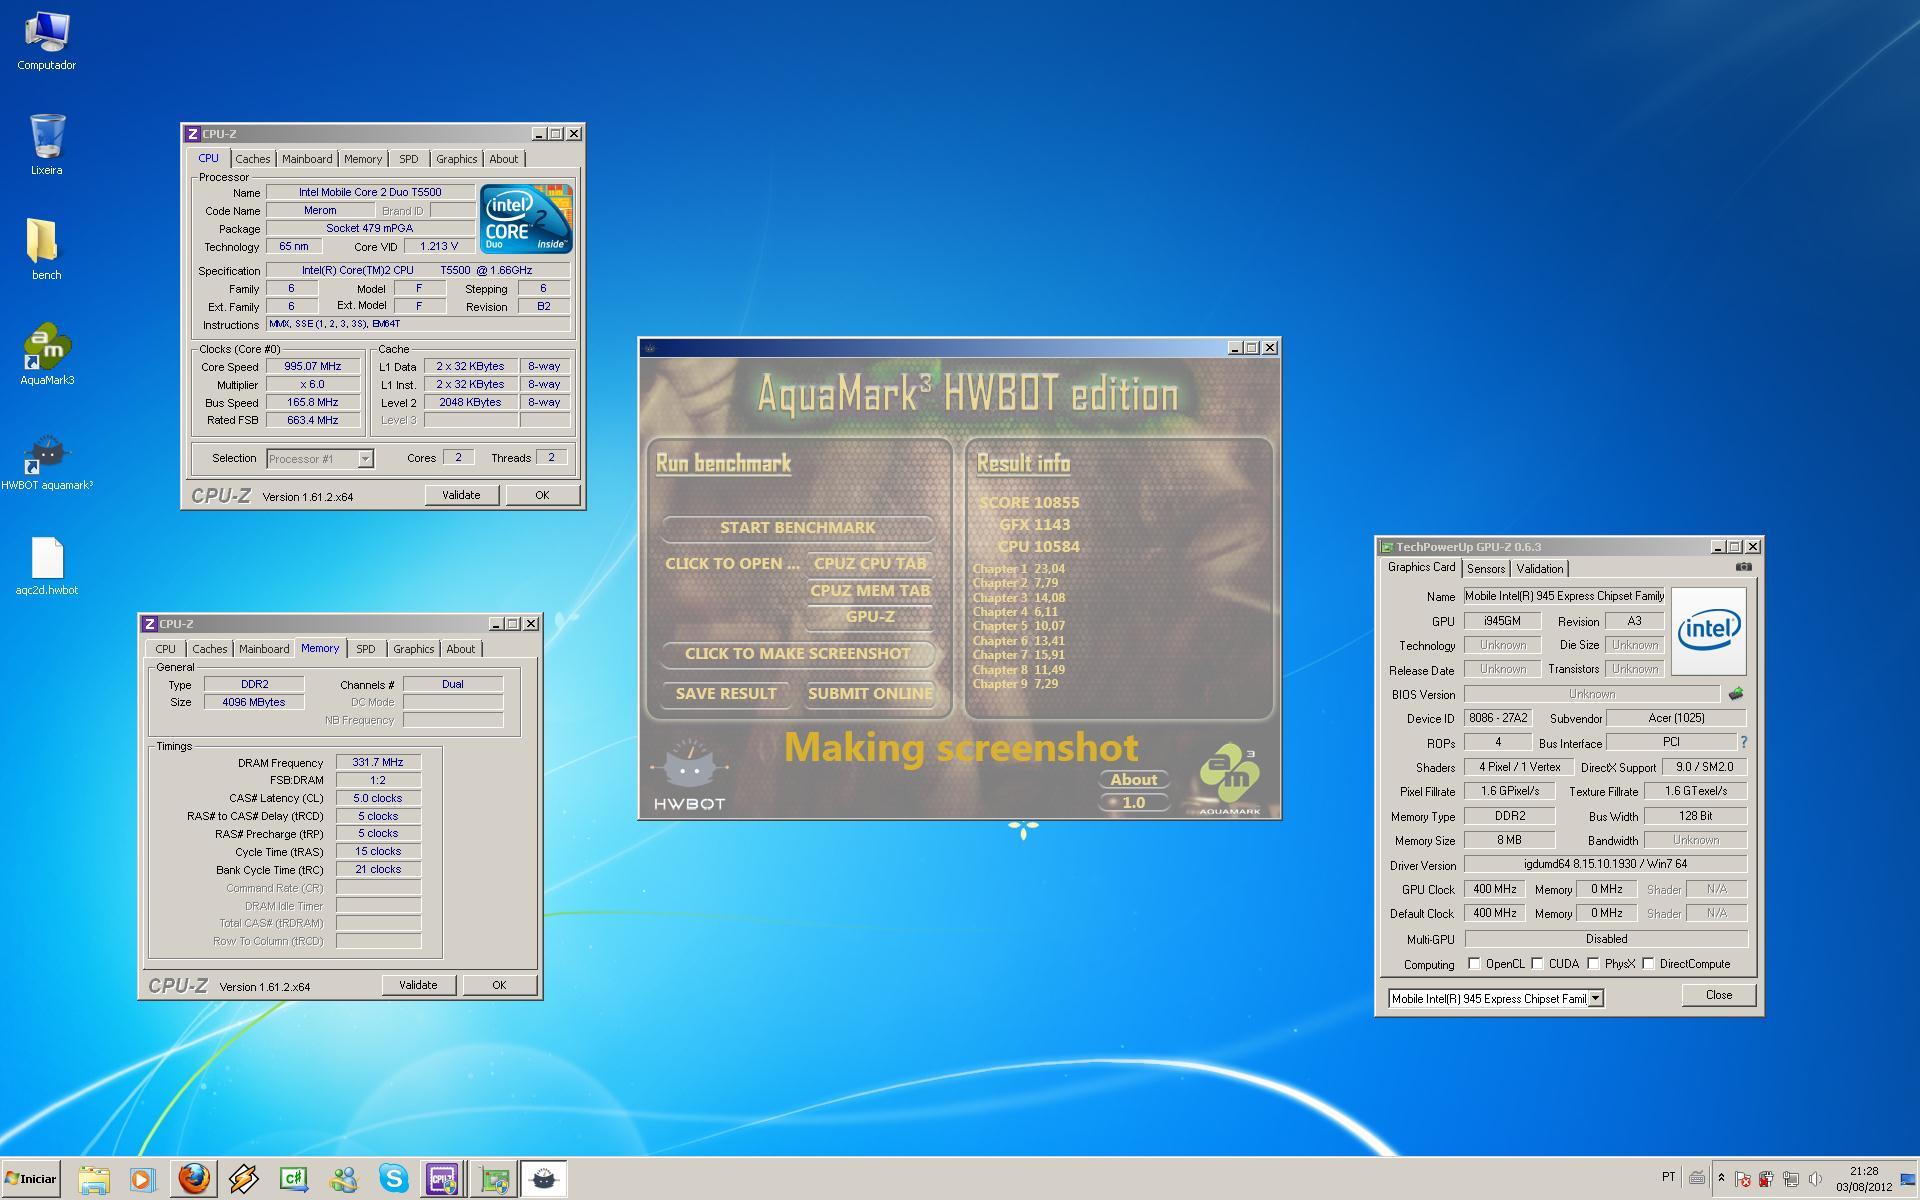Click the network tray icon

[x=1791, y=1179]
